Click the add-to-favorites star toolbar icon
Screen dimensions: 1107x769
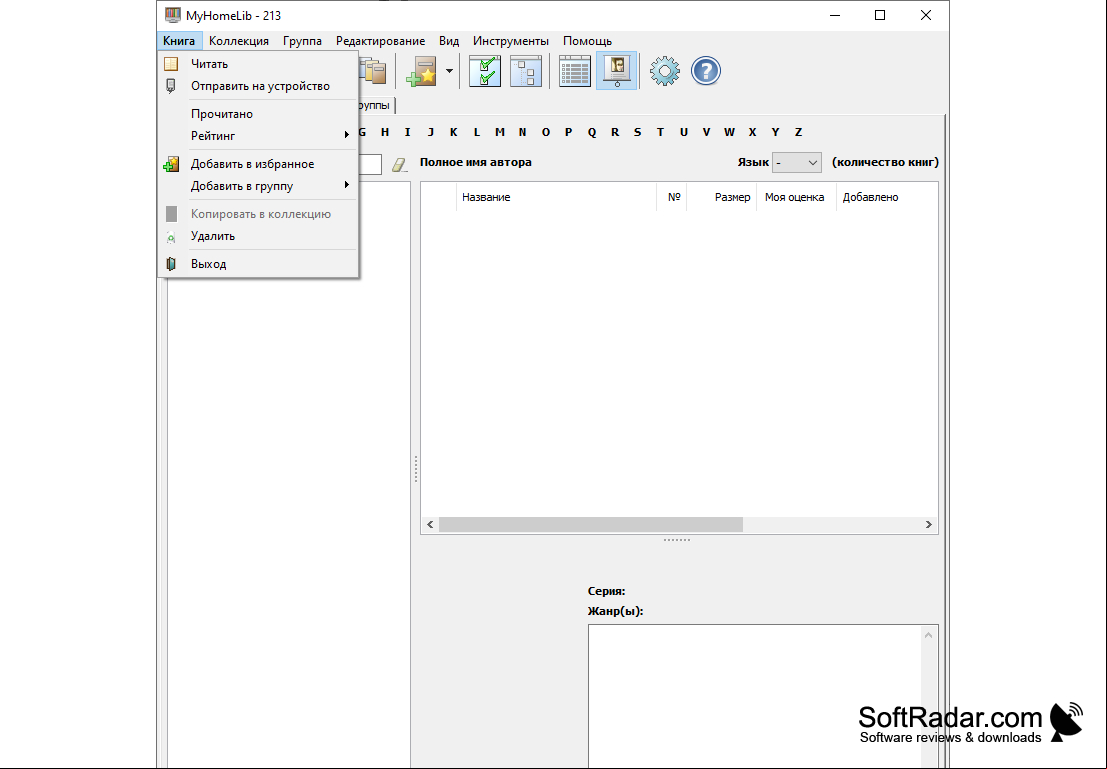[x=422, y=71]
